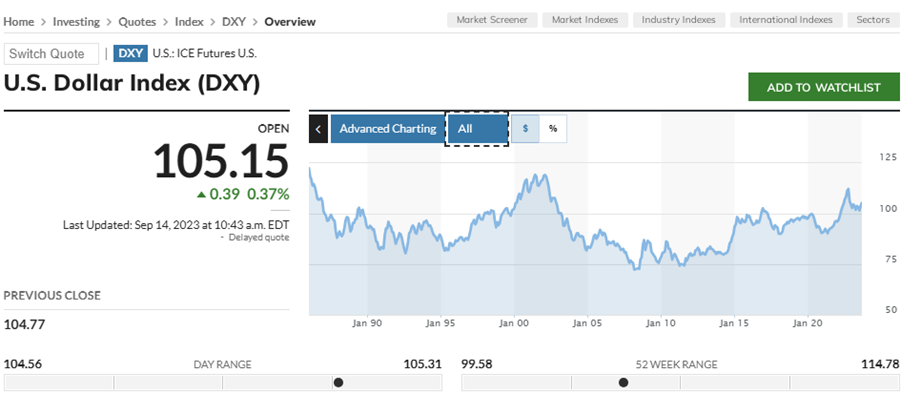921x394 pixels.
Task: Open Market Indexes tab
Action: [x=585, y=20]
